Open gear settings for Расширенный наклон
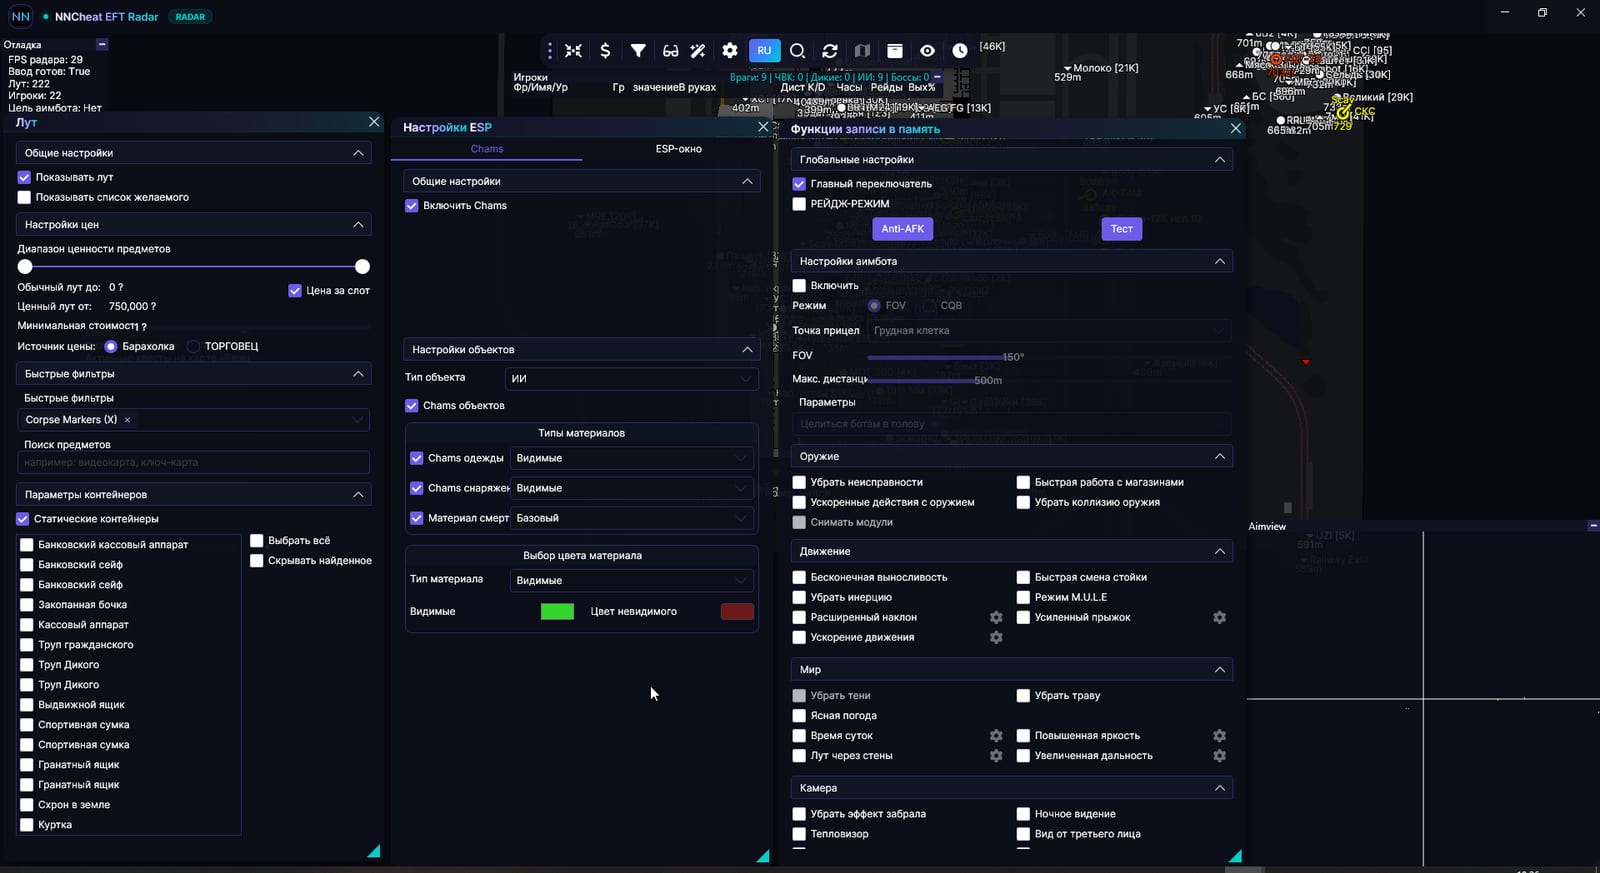Image resolution: width=1600 pixels, height=873 pixels. (x=996, y=618)
